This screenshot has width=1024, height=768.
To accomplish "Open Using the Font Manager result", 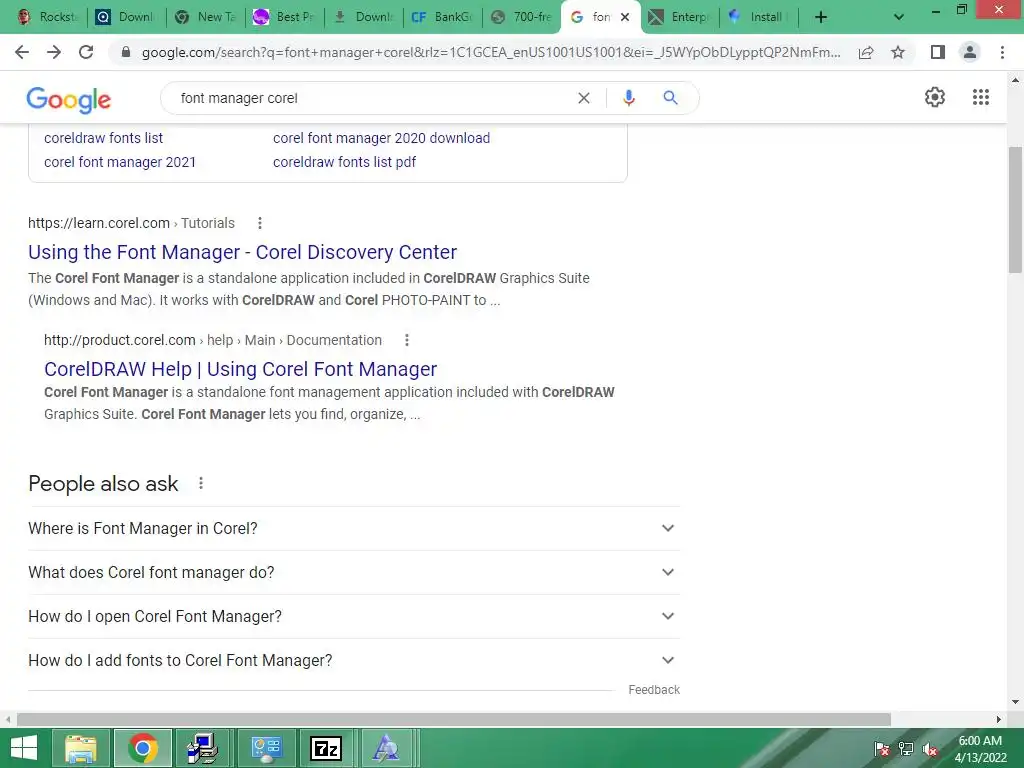I will pyautogui.click(x=242, y=252).
